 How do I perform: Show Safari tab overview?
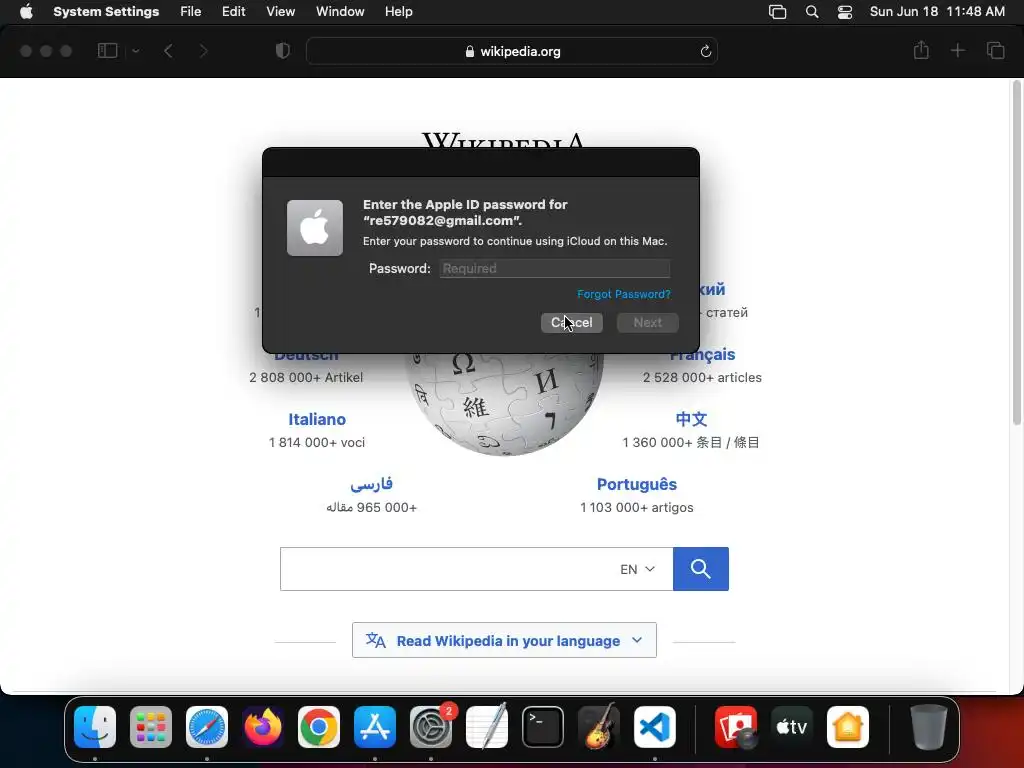point(995,50)
